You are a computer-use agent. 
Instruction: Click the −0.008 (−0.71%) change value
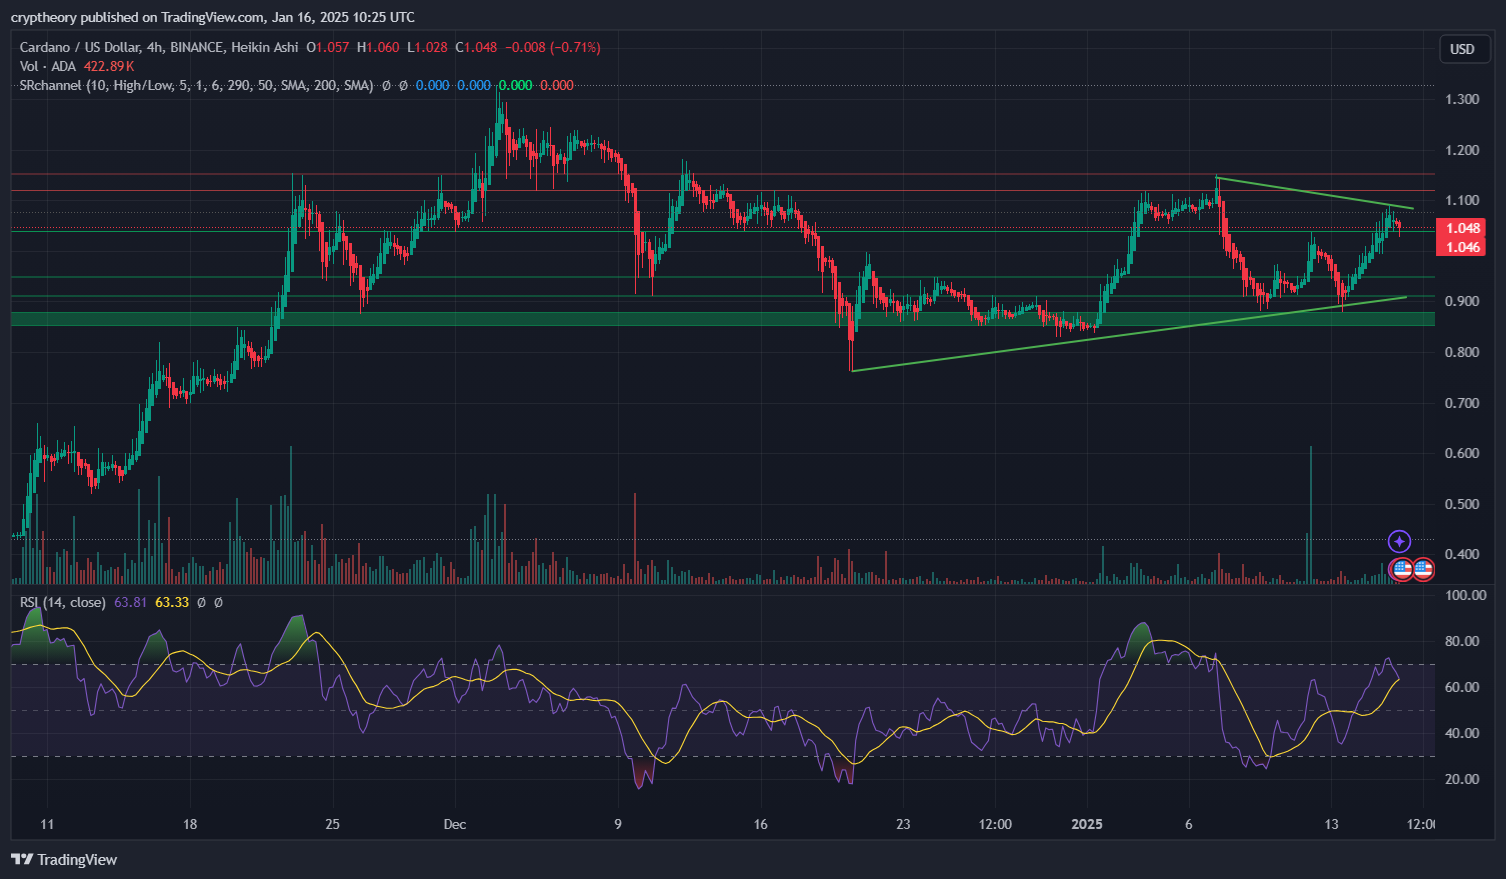553,47
